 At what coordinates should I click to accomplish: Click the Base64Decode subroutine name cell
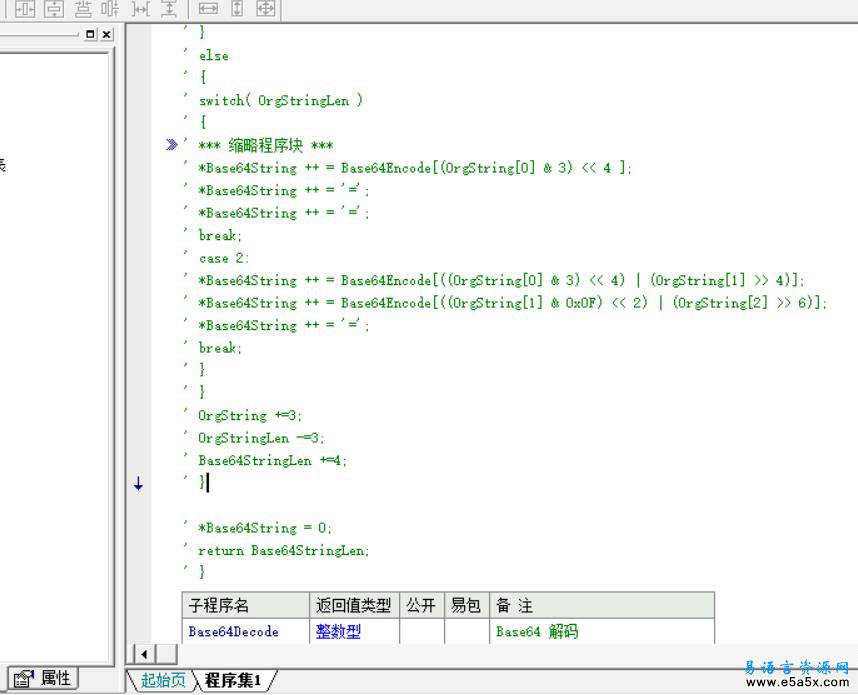[x=246, y=632]
